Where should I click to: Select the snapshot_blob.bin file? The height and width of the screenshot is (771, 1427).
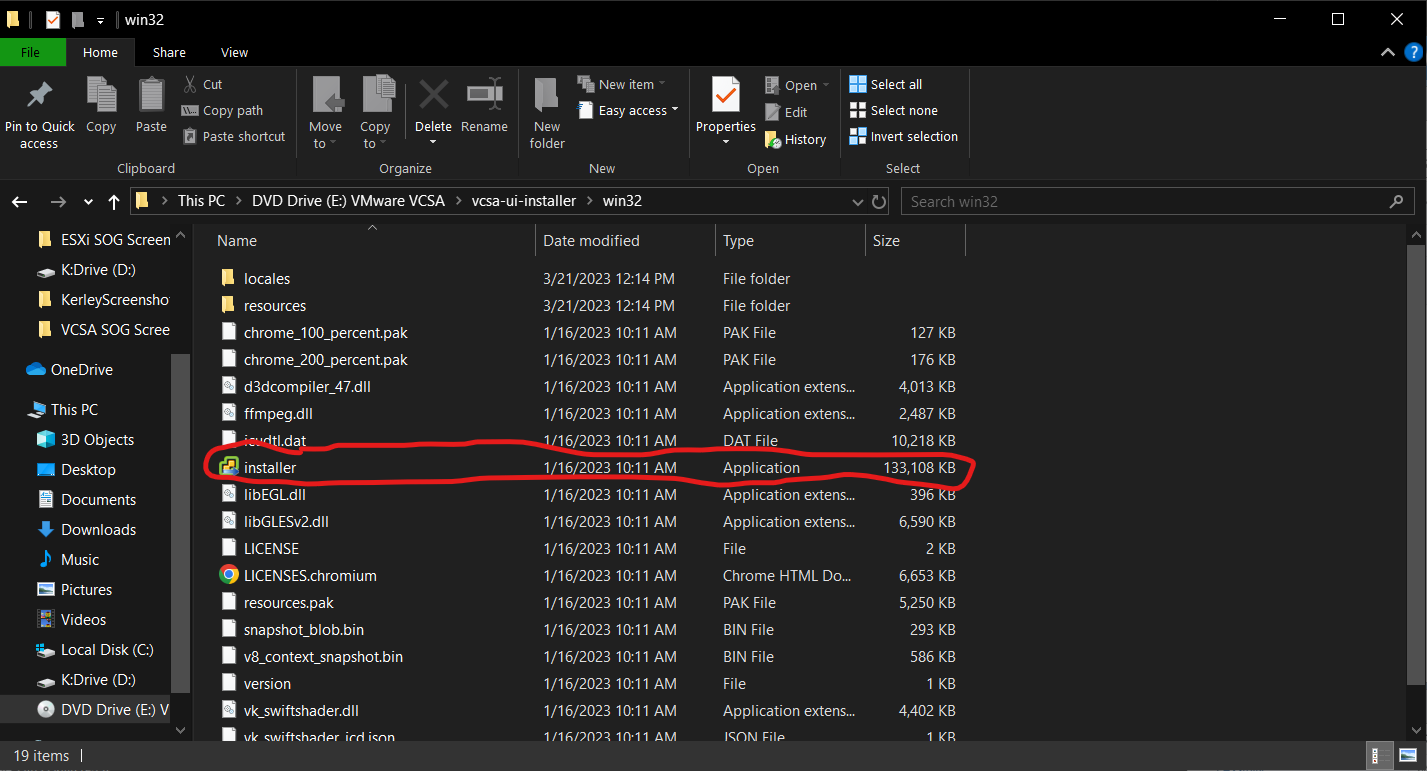303,629
